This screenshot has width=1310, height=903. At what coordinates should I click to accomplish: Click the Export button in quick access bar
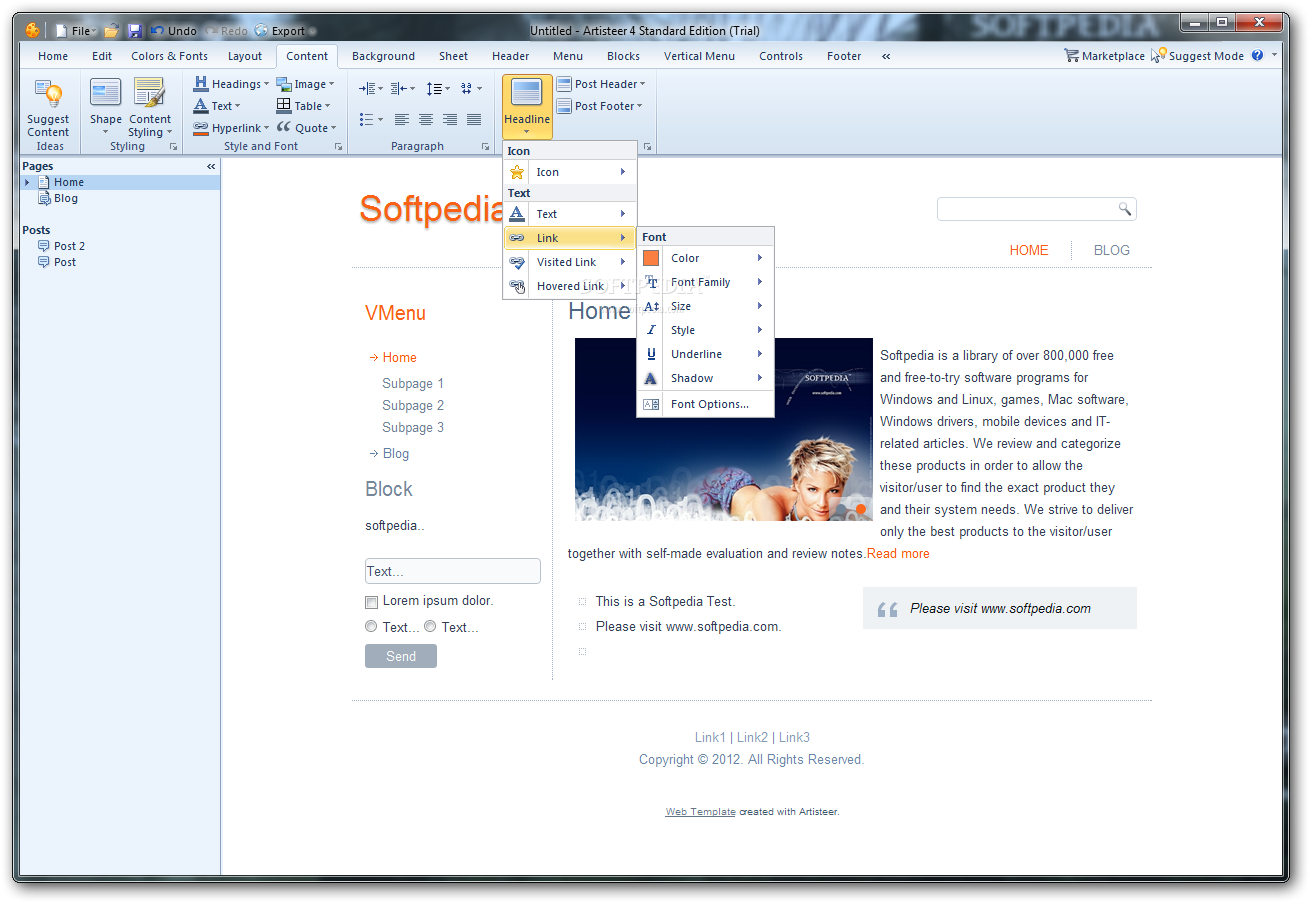pyautogui.click(x=280, y=31)
